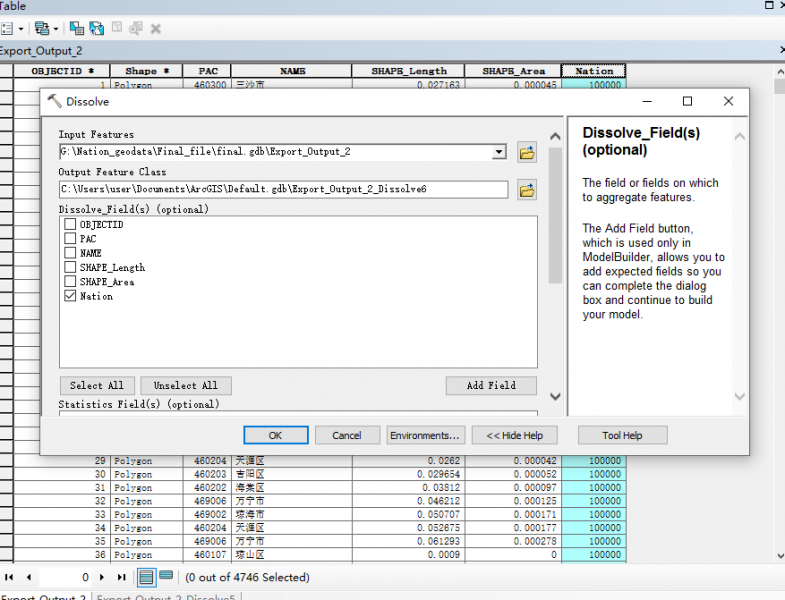785x600 pixels.
Task: Check the OBJECTID dissolve field
Action: point(70,225)
